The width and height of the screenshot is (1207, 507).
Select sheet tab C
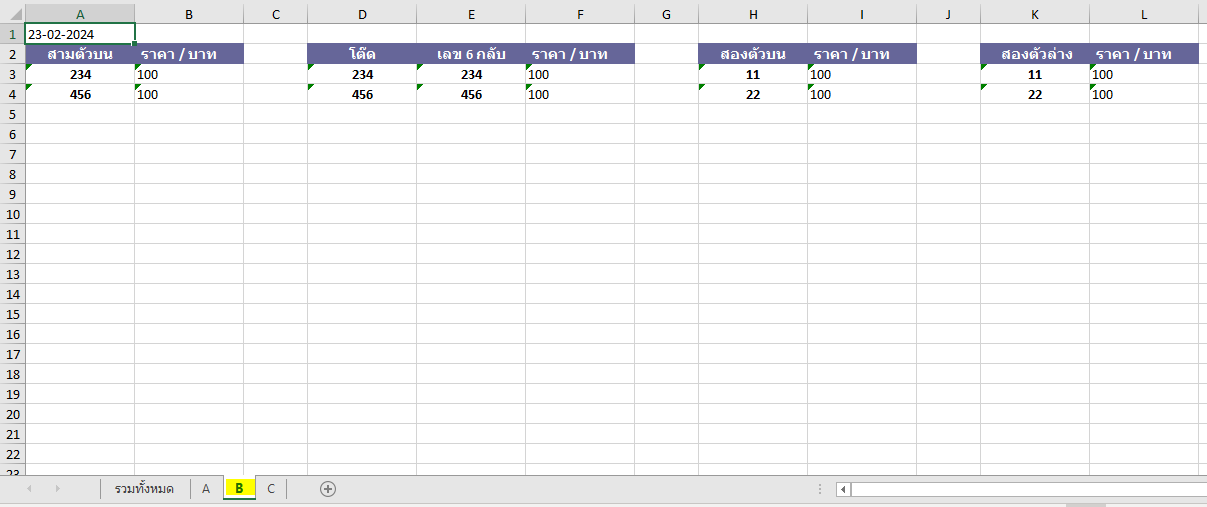pos(270,489)
